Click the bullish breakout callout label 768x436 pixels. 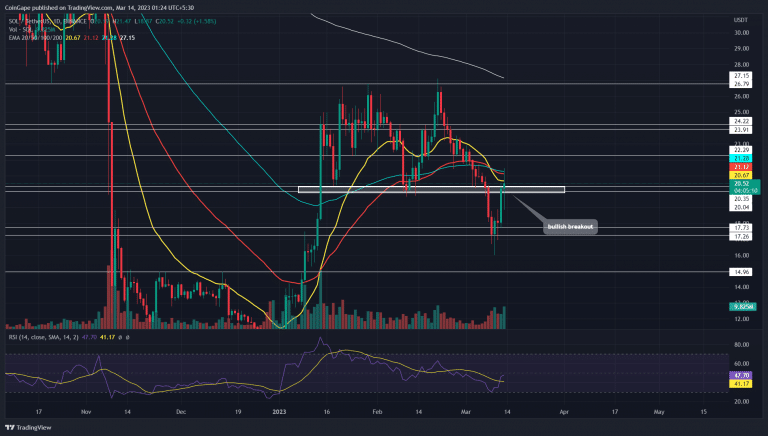(571, 227)
